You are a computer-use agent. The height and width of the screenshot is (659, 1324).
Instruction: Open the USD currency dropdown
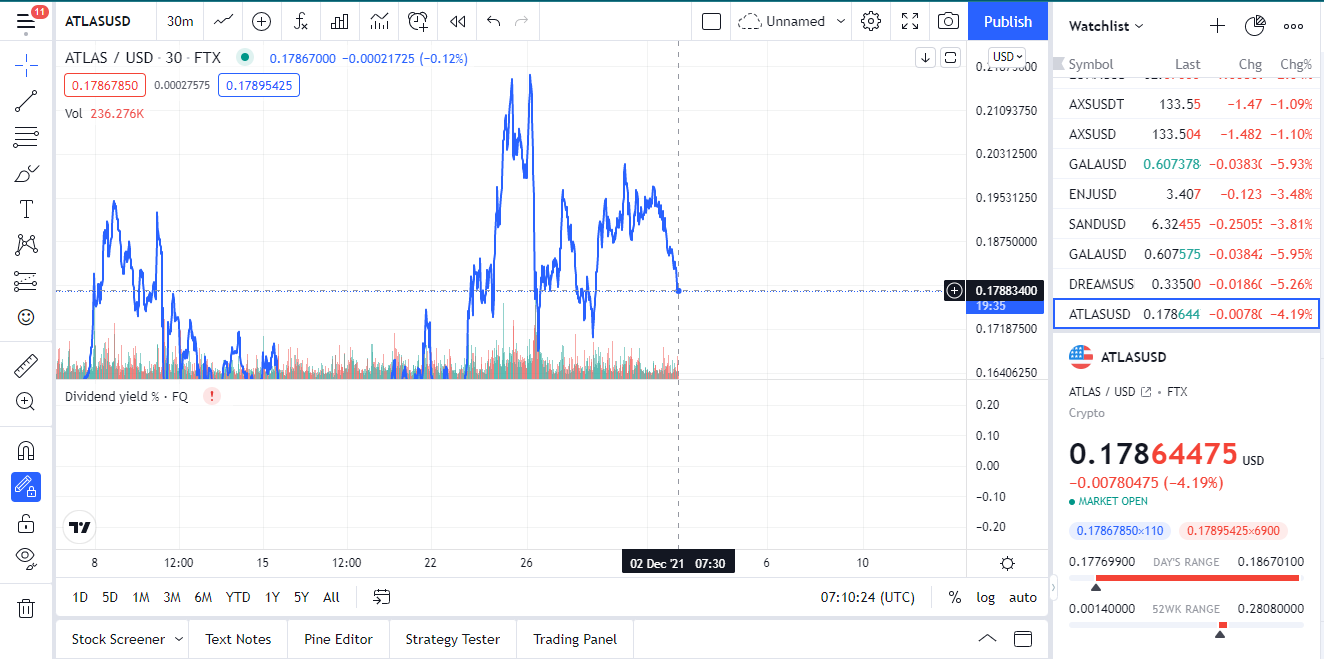click(x=1007, y=57)
